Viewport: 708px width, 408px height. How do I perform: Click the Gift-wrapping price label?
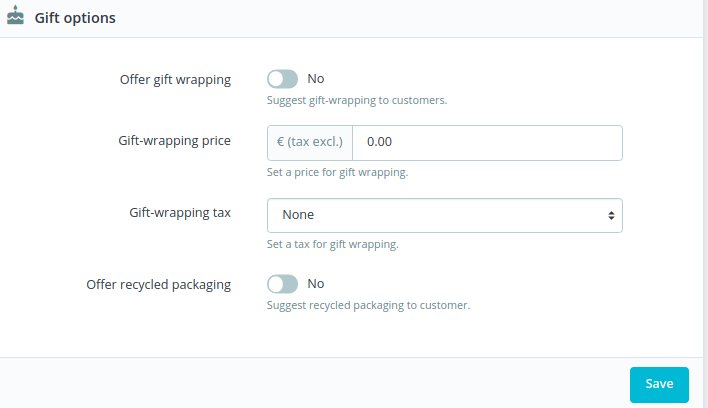pos(174,141)
